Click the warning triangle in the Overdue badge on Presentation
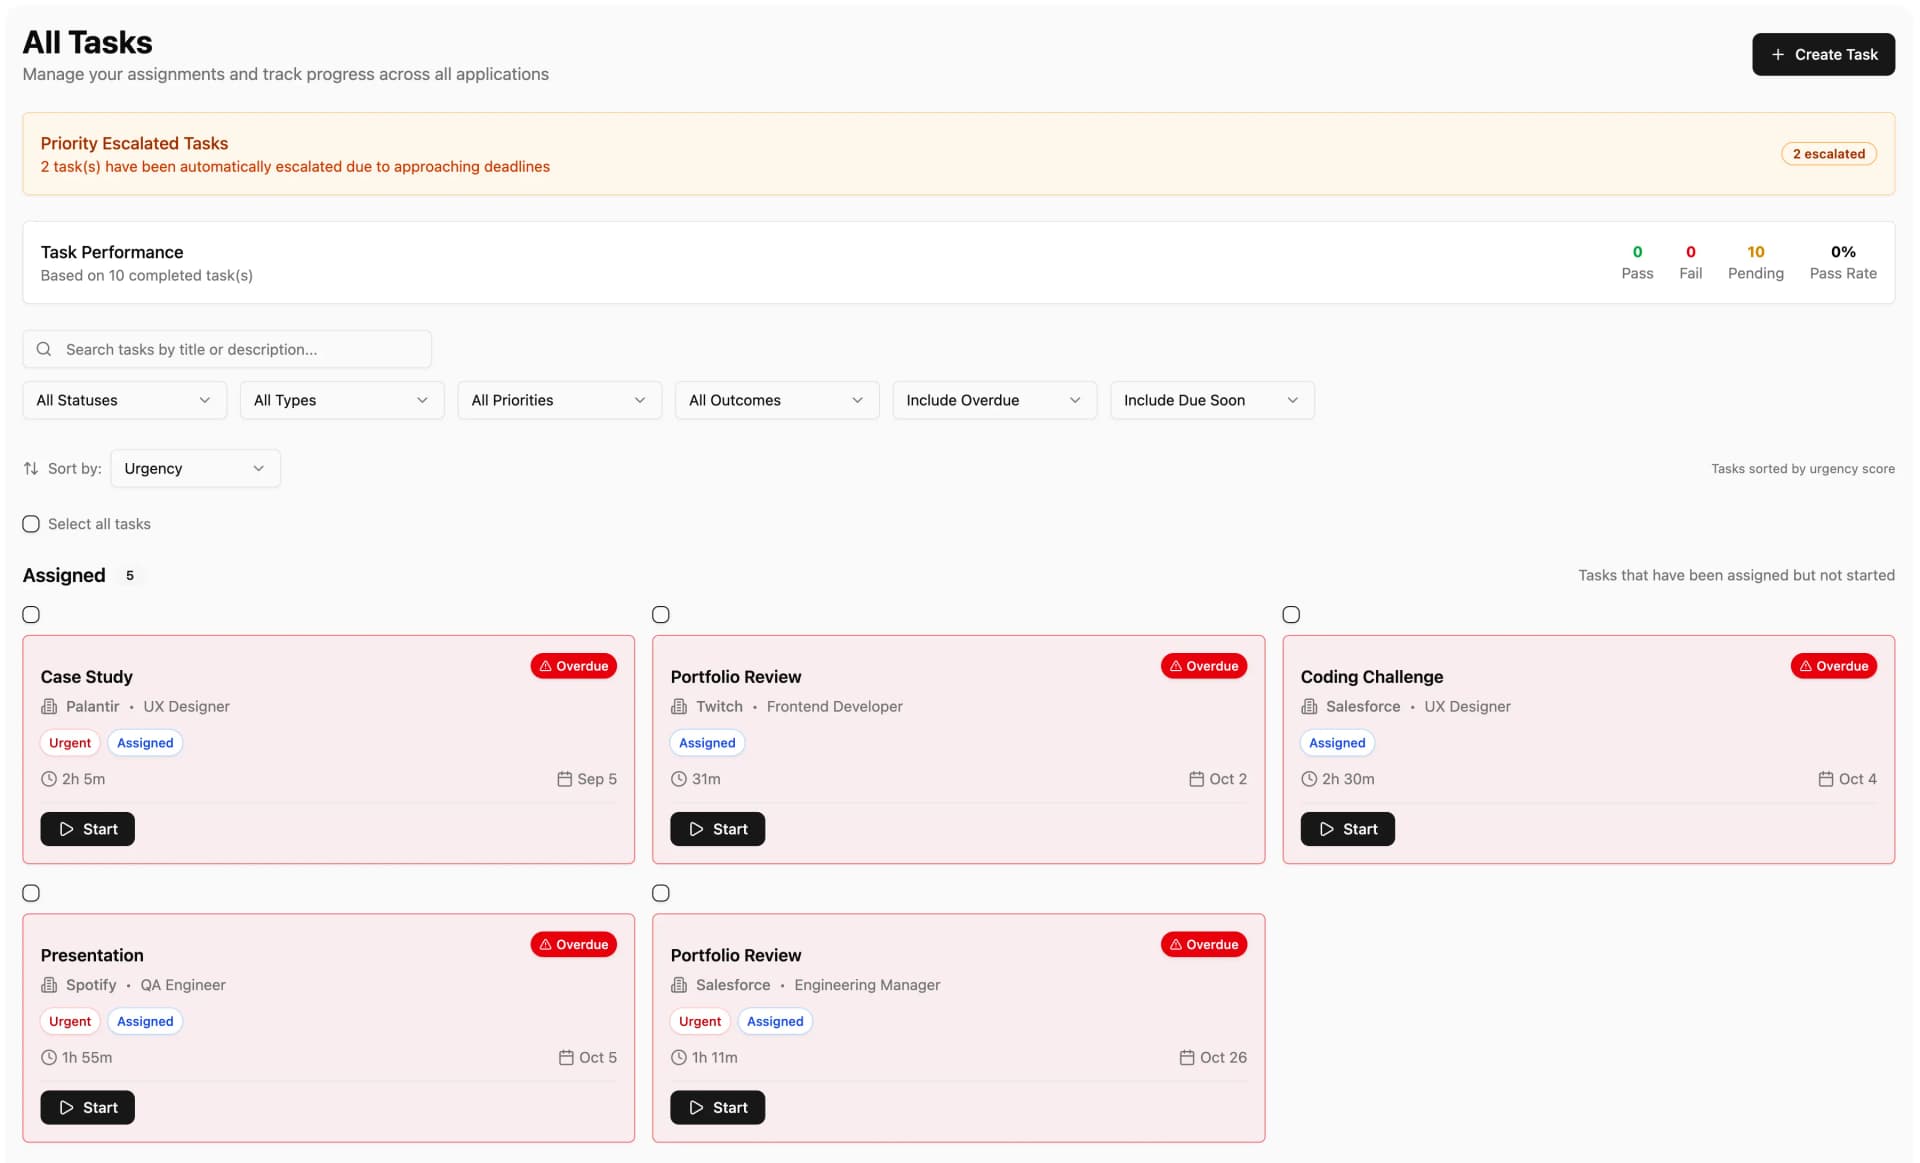1920x1163 pixels. 545,944
